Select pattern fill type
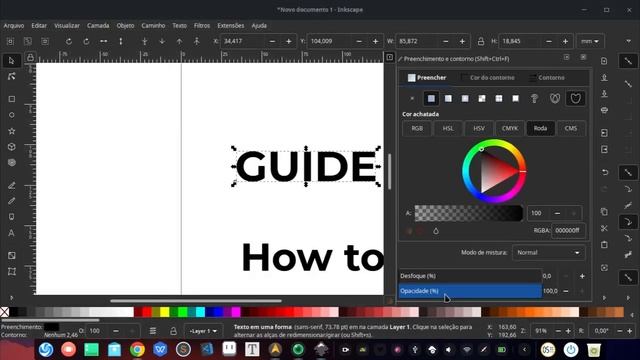Image resolution: width=640 pixels, height=360 pixels. click(499, 98)
